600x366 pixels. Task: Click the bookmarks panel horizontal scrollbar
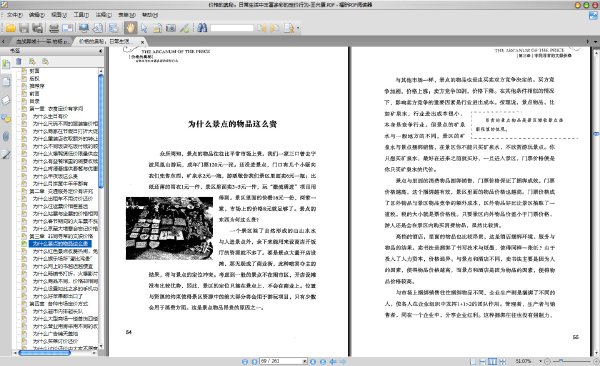point(45,353)
